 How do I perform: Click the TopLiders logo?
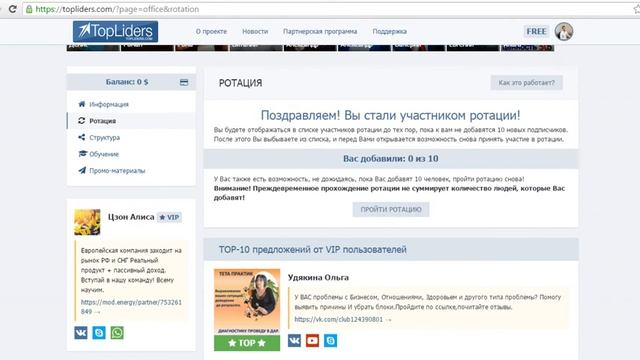pyautogui.click(x=116, y=31)
